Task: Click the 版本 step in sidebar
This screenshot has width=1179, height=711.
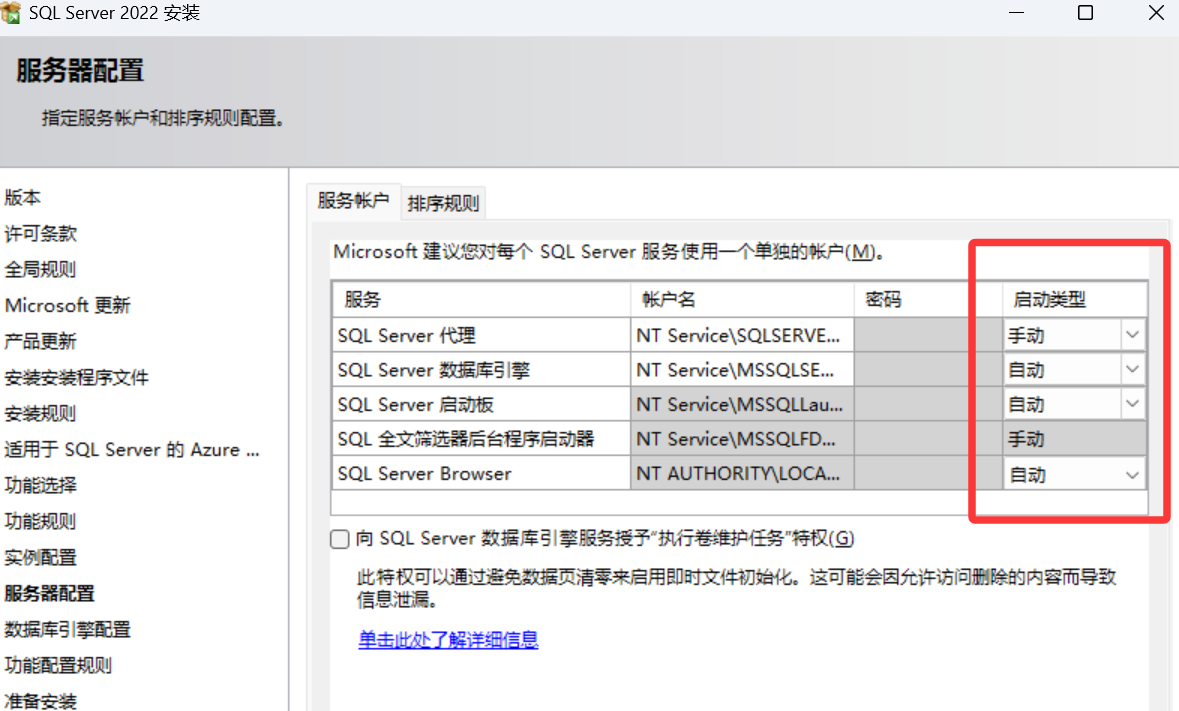Action: coord(23,198)
